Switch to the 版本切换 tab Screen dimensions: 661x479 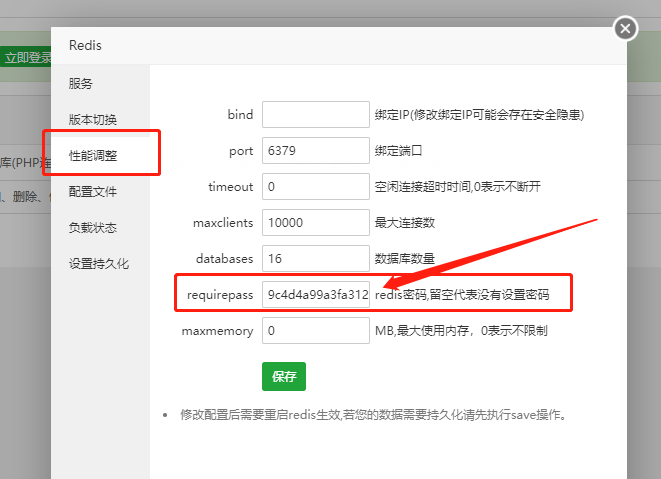(x=93, y=119)
